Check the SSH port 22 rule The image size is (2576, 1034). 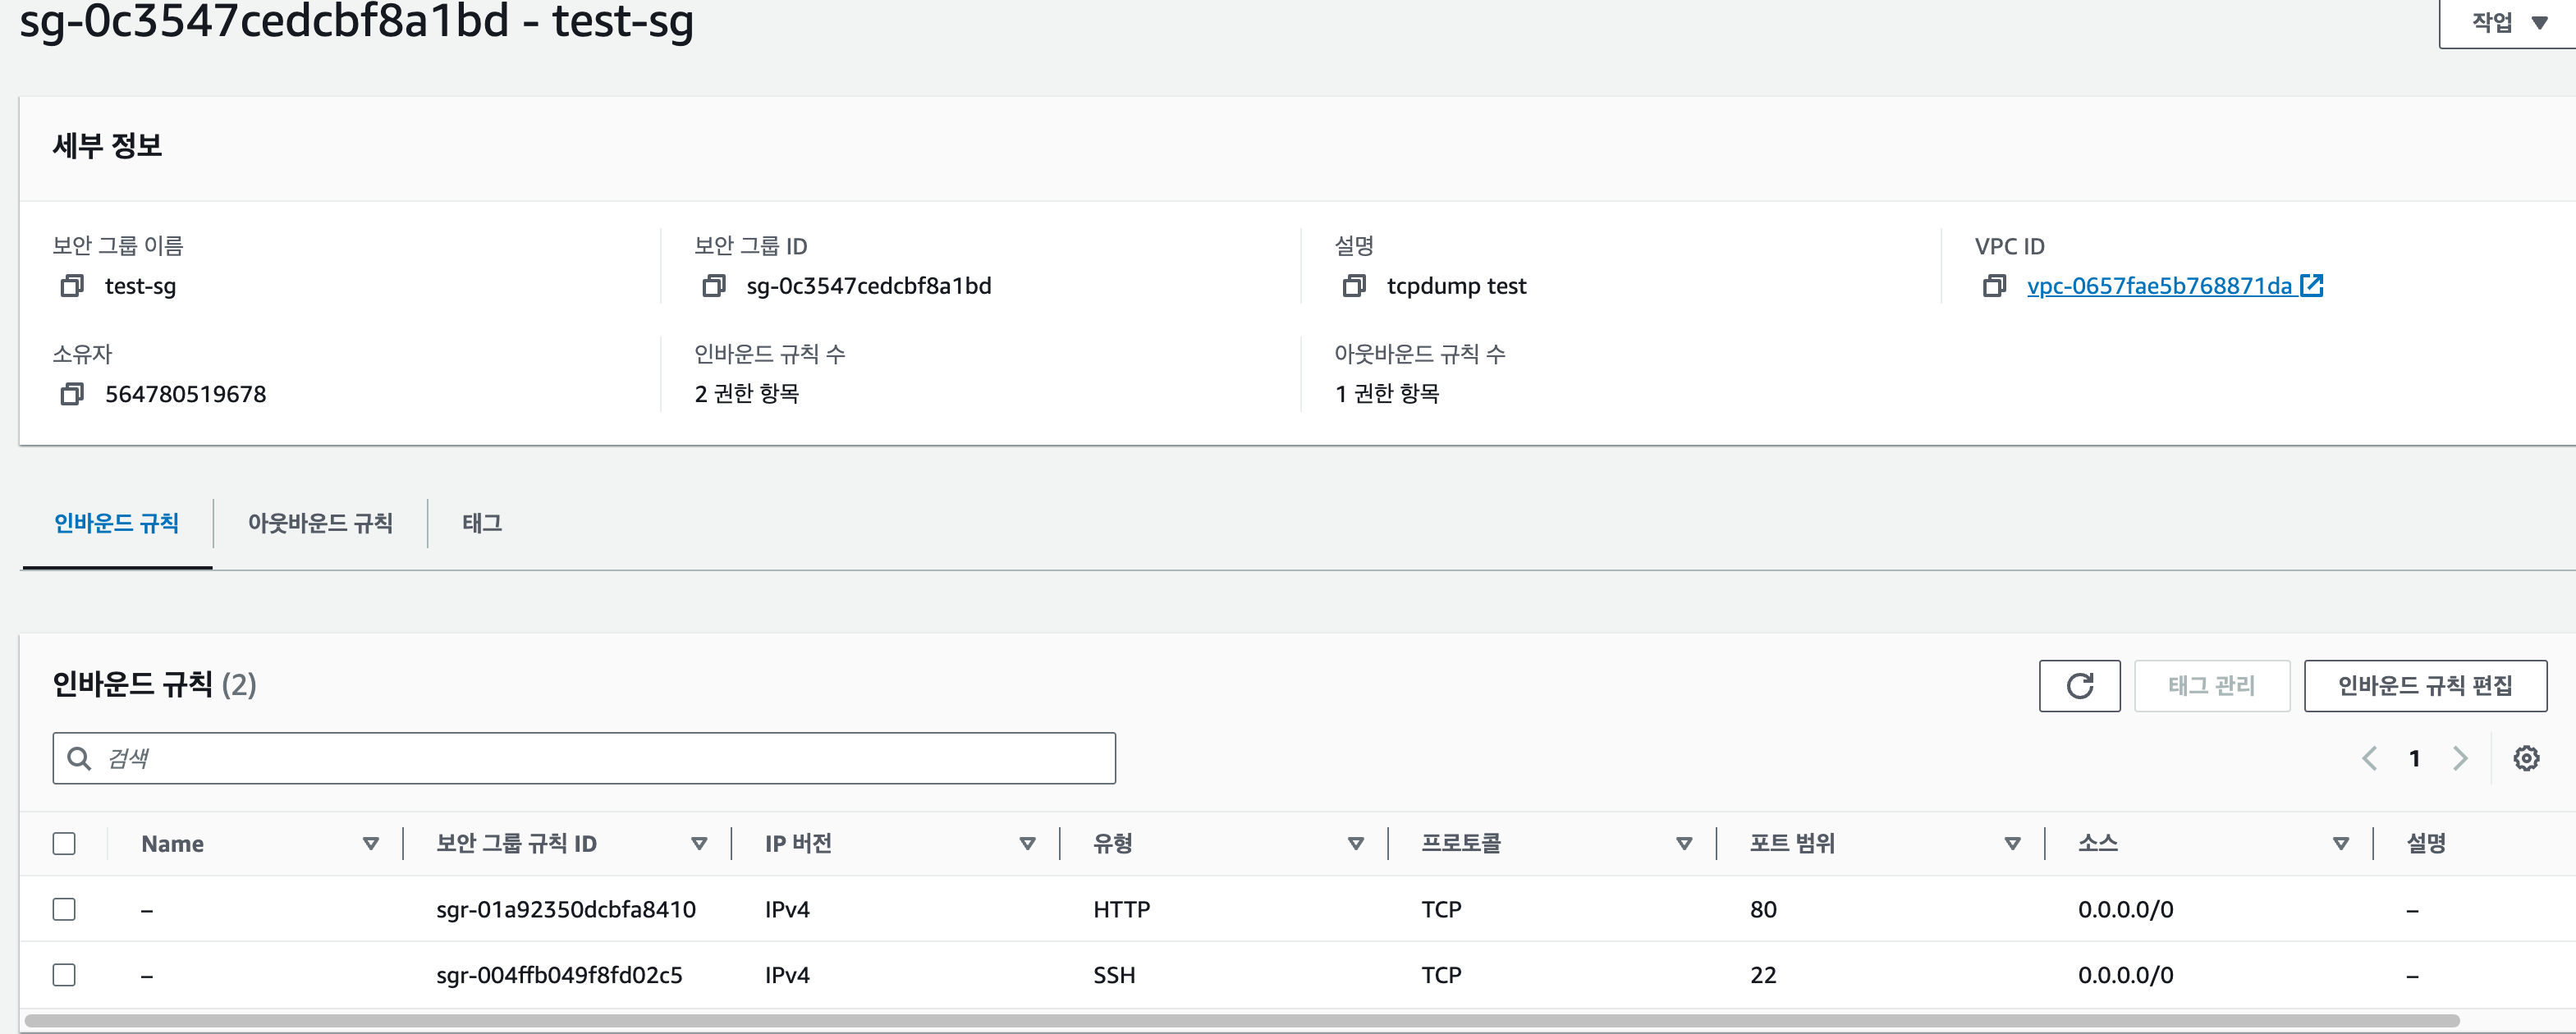64,974
